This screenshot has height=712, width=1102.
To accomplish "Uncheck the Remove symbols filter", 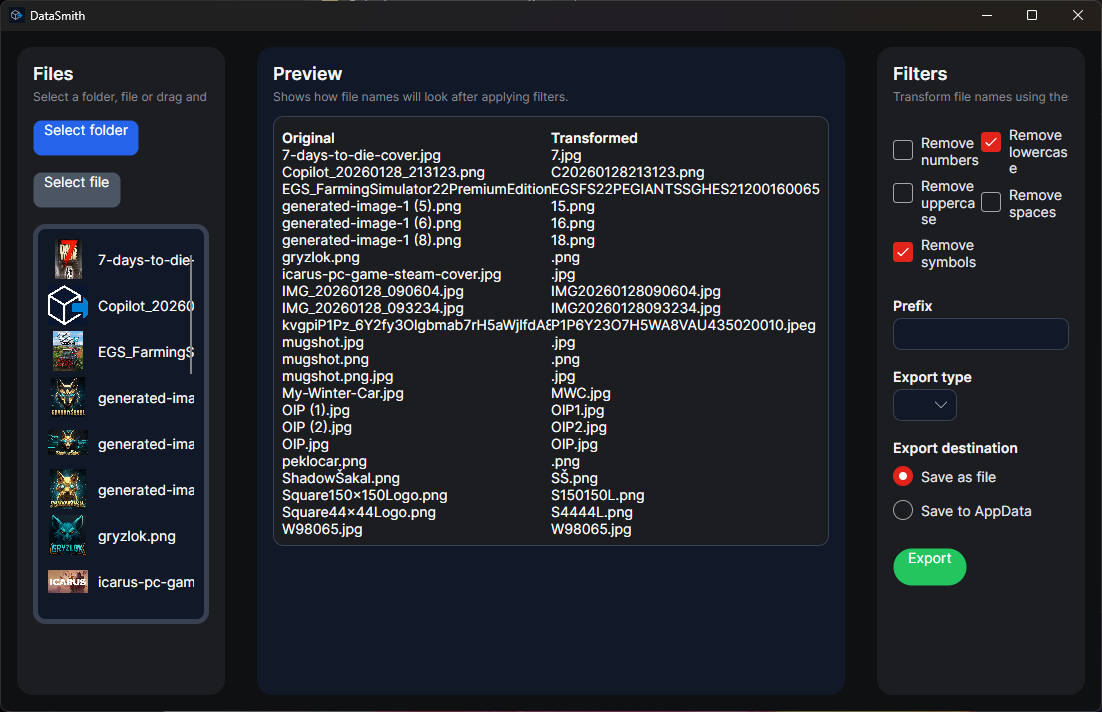I will tap(903, 253).
